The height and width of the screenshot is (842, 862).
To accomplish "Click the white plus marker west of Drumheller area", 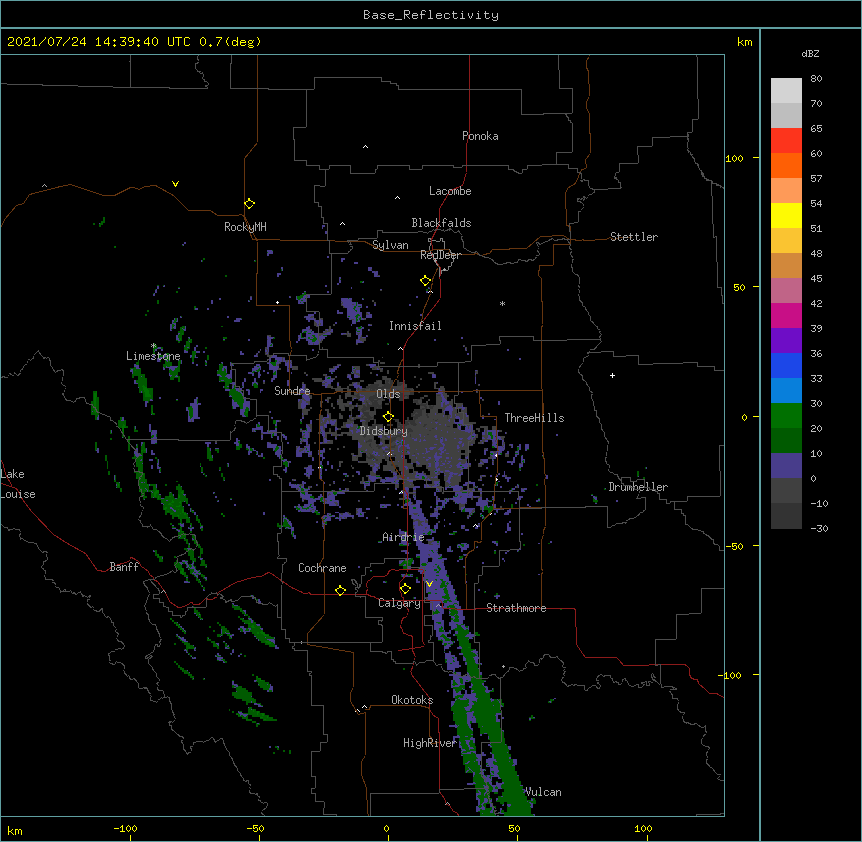I will pos(612,375).
